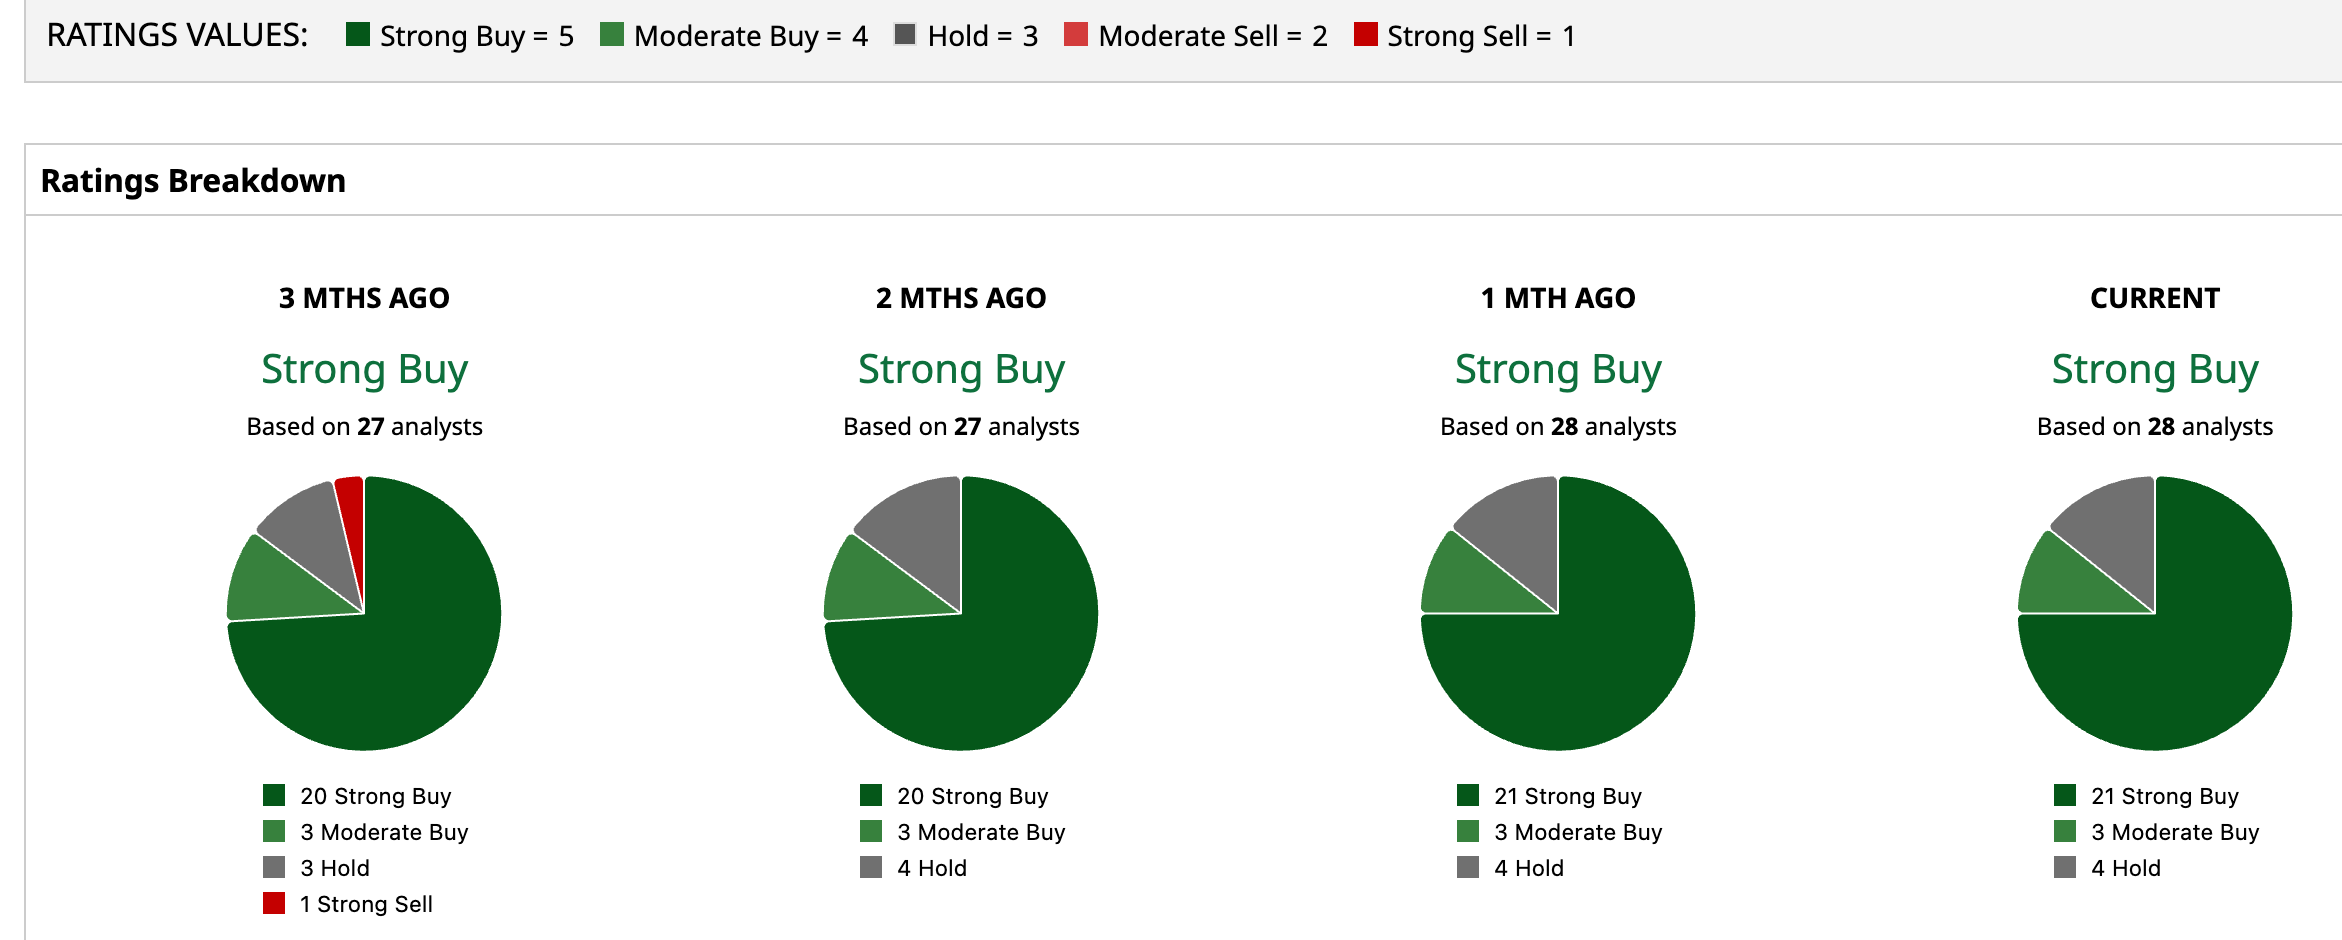
Task: Select the CURRENT column heading
Action: tap(2155, 298)
